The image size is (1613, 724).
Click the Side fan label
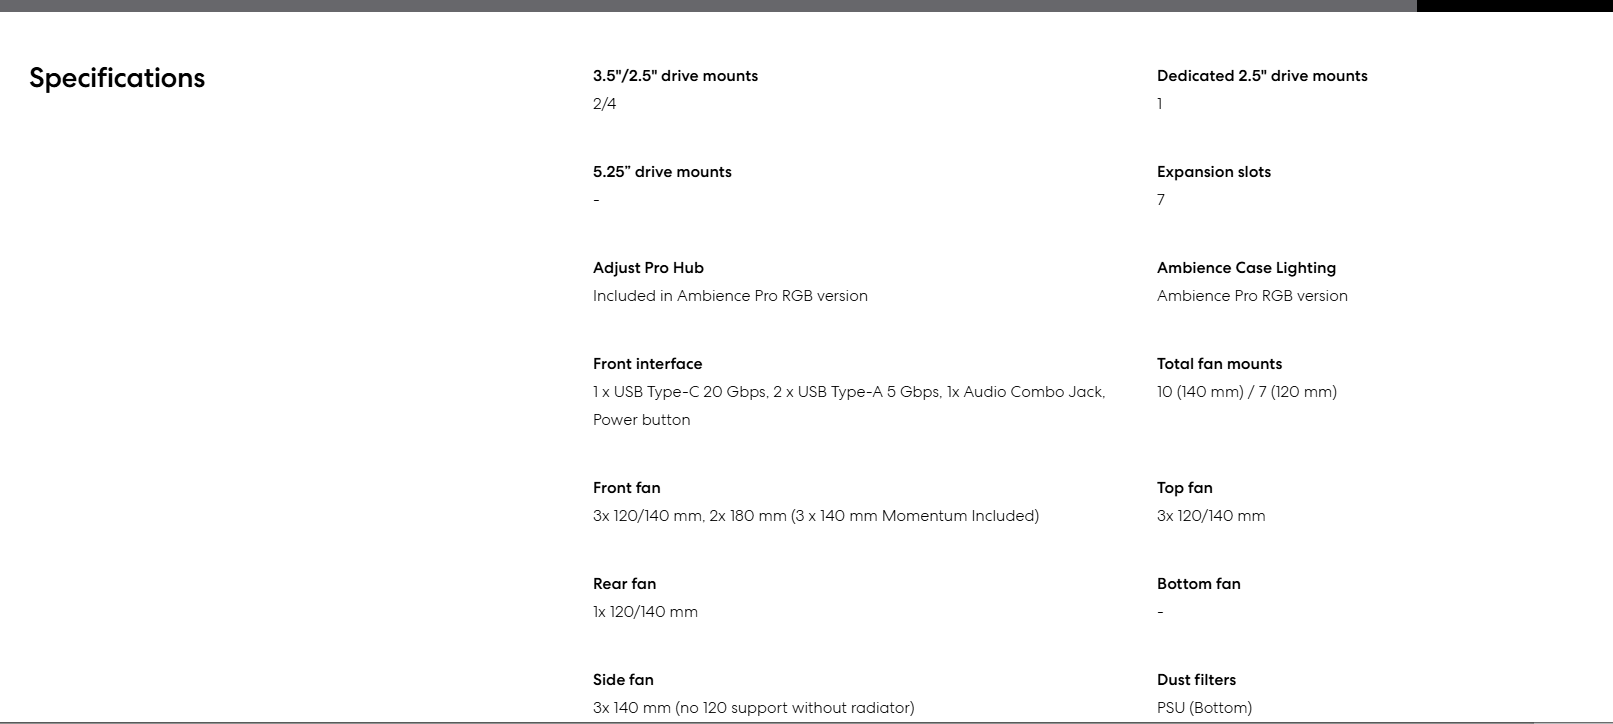click(623, 680)
